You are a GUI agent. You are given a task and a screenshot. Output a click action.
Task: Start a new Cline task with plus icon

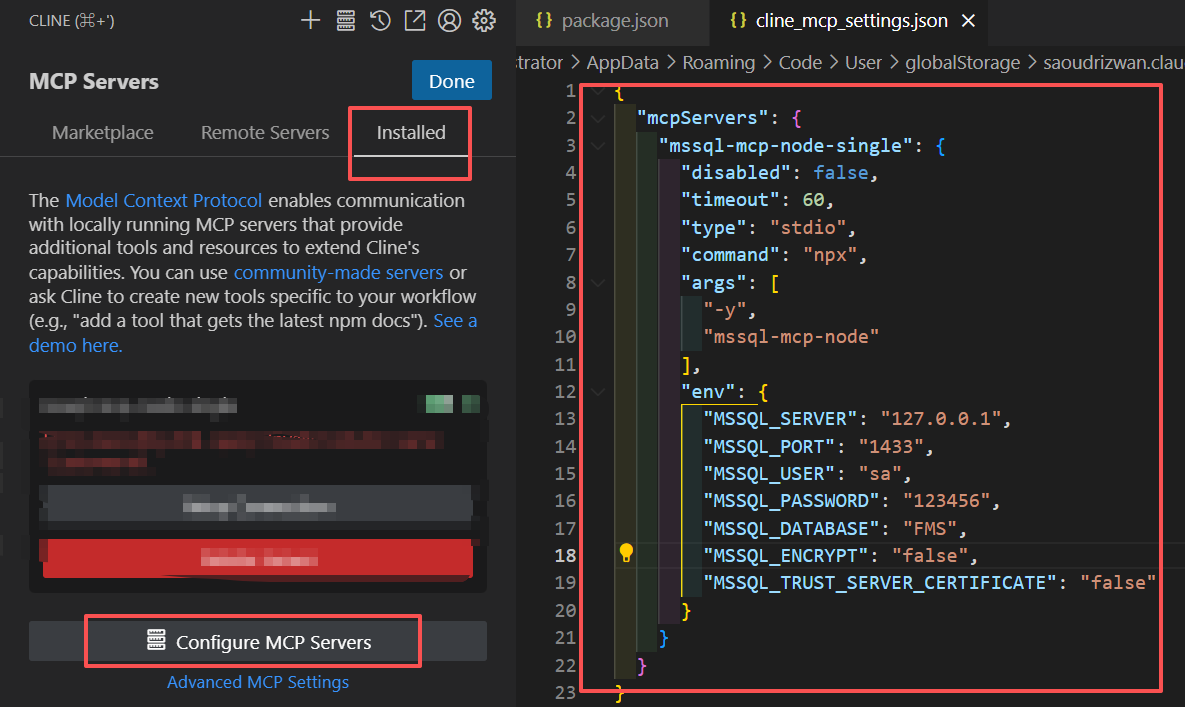point(311,20)
